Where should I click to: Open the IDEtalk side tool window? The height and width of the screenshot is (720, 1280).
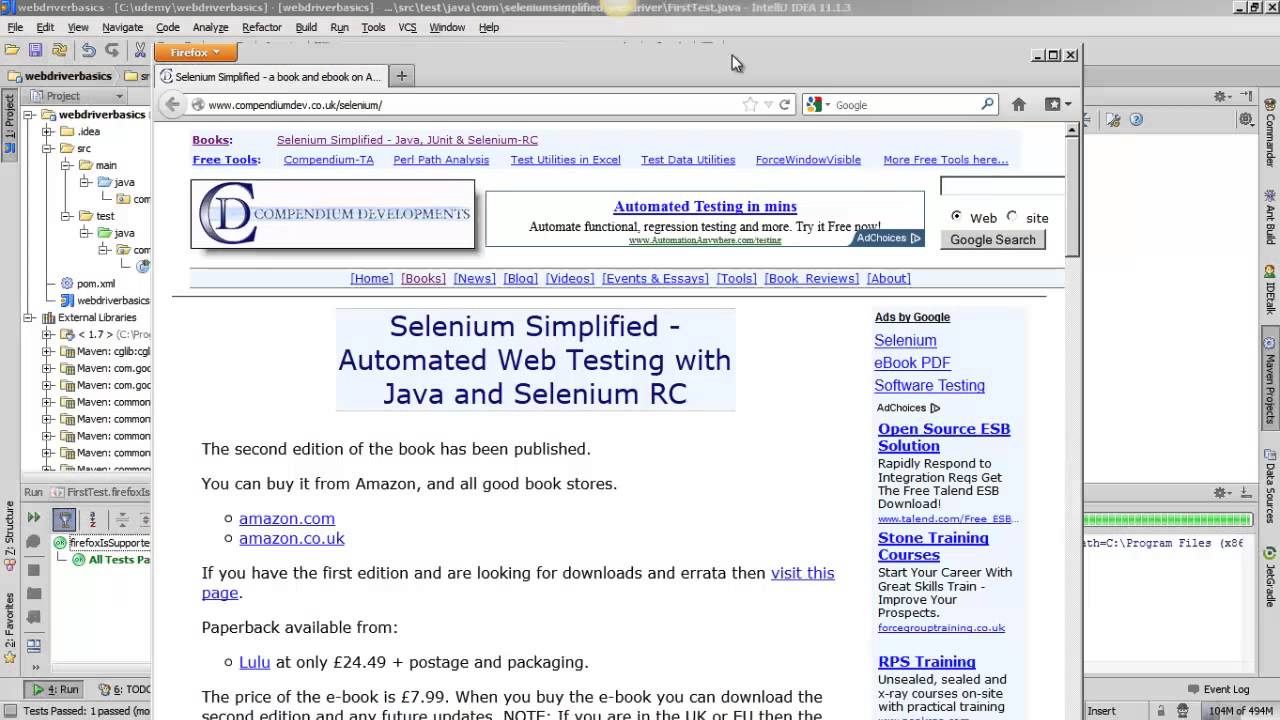coord(1270,290)
